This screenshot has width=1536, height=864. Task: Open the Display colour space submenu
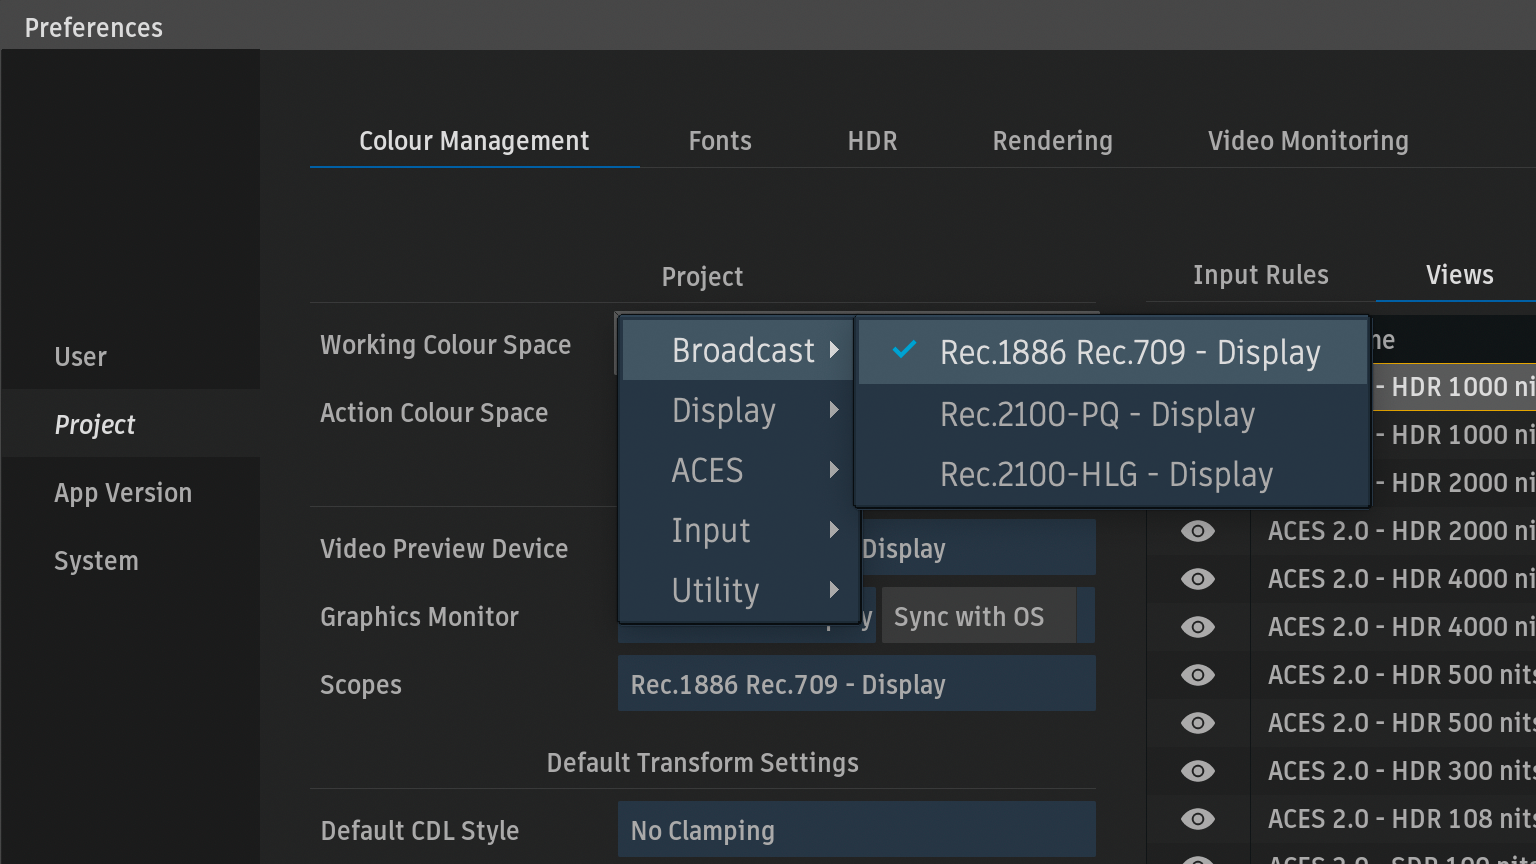738,410
